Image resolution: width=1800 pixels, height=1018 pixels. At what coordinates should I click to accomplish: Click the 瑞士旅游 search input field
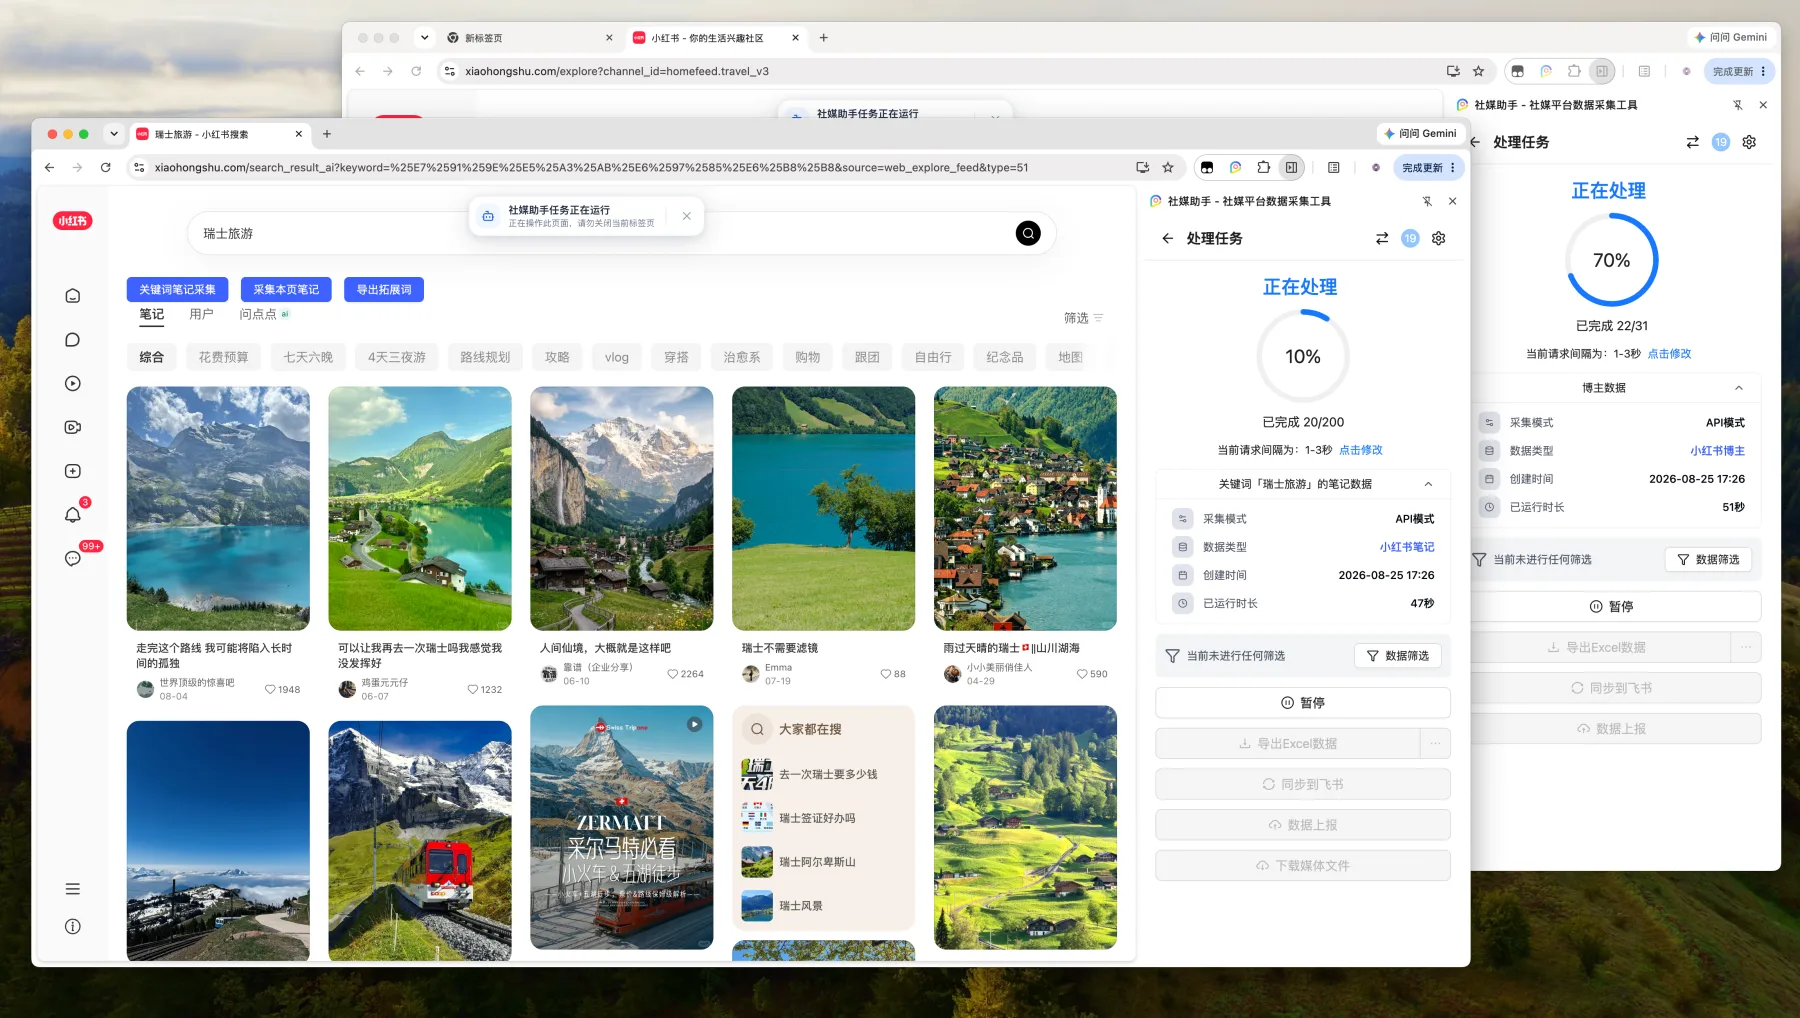click(x=600, y=234)
